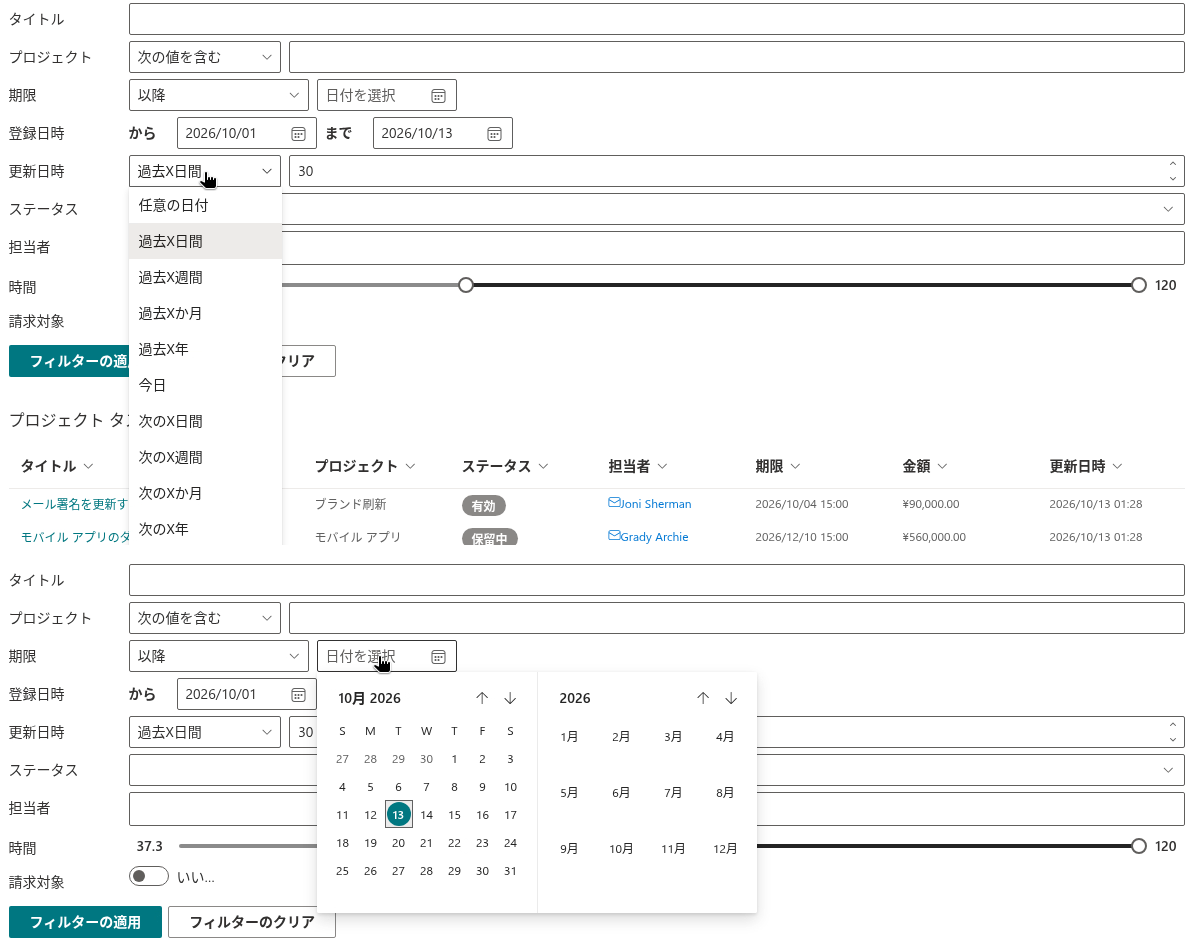Select 次のXか月 option
Screen dimensions: 1200x946
[205, 493]
